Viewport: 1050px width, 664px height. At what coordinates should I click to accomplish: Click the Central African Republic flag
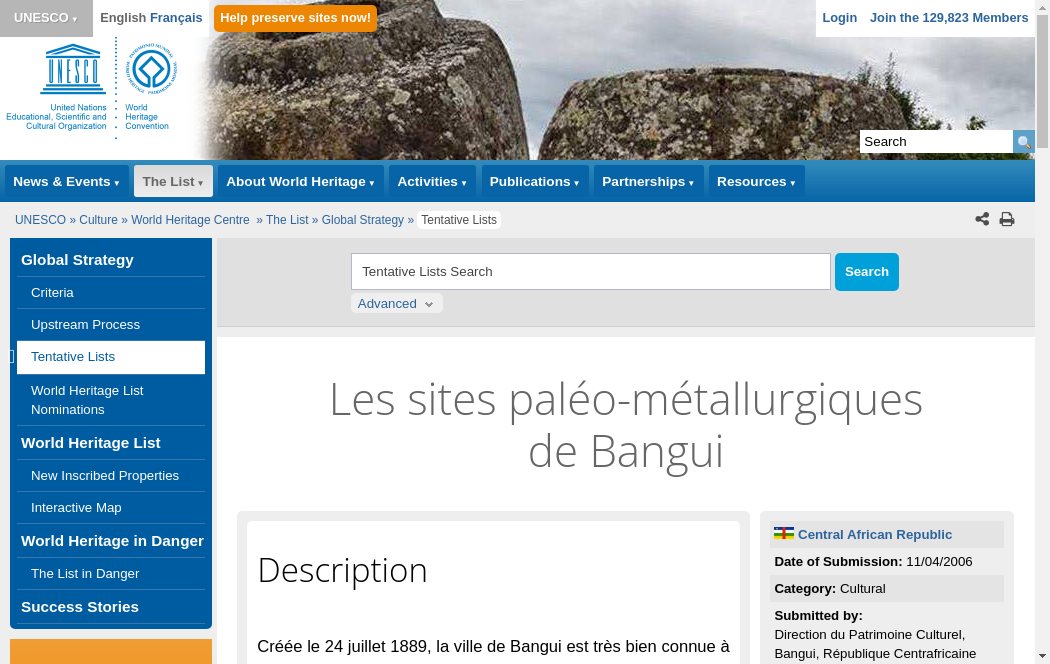click(783, 534)
